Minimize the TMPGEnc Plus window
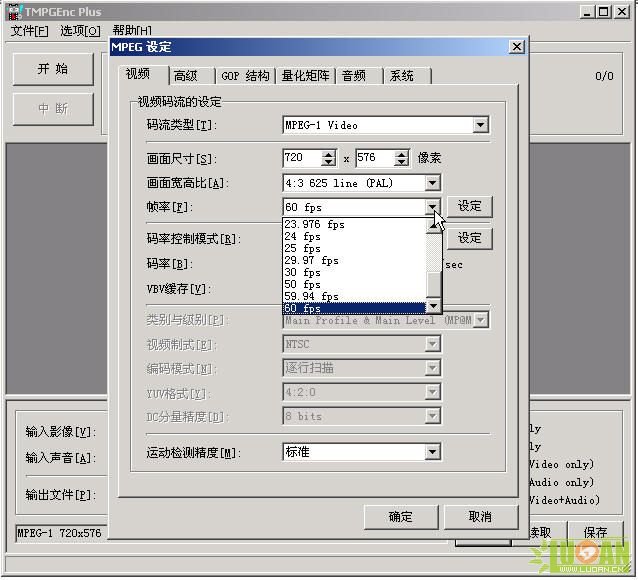This screenshot has width=638, height=580. [x=587, y=12]
